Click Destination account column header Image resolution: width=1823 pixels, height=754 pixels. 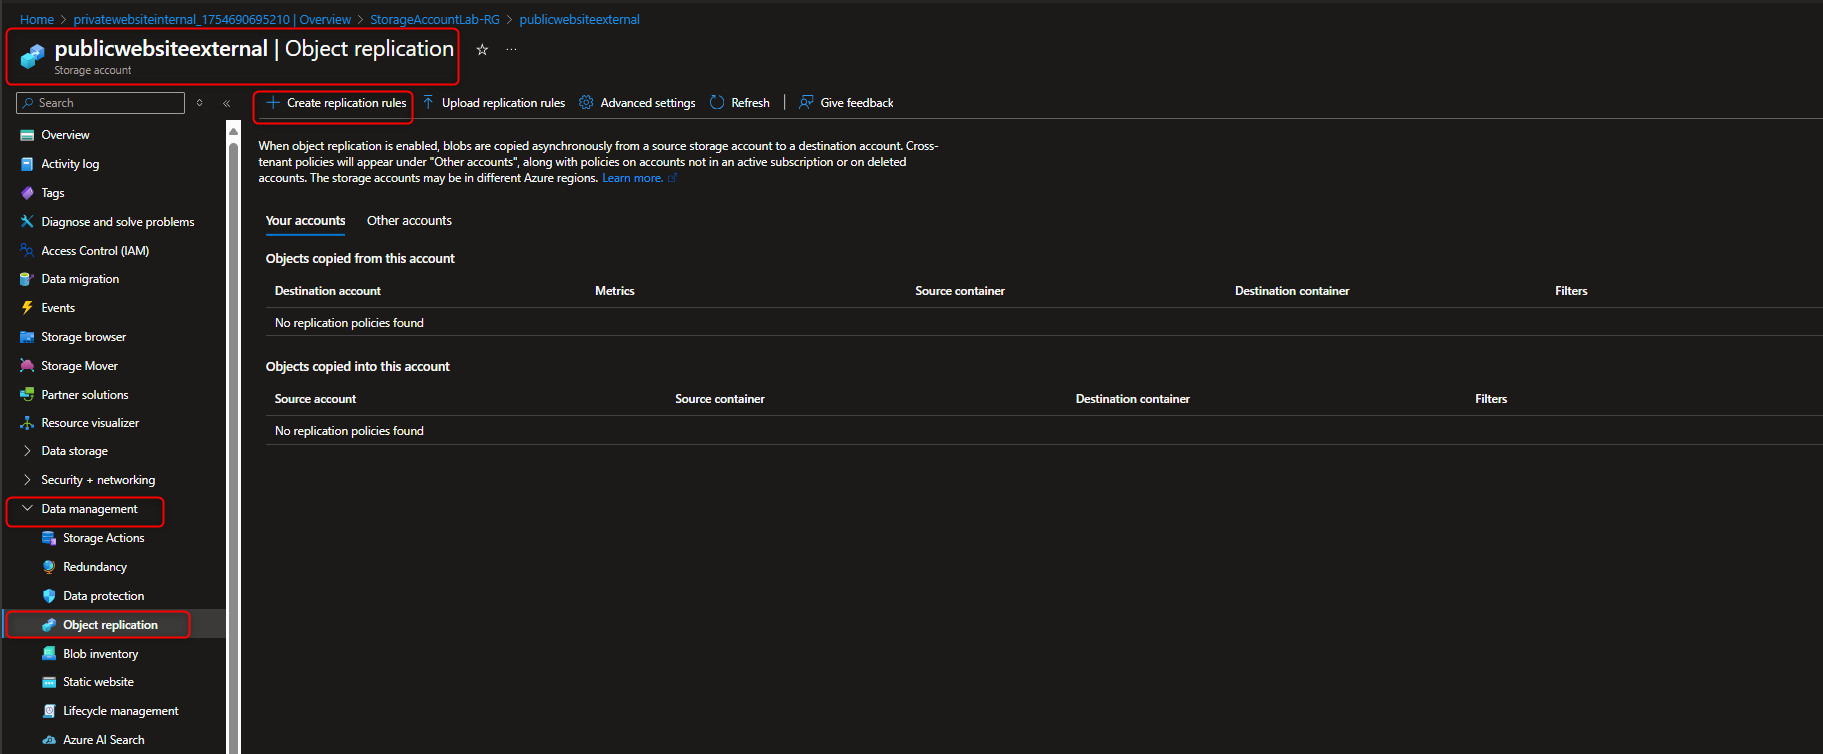pos(328,291)
